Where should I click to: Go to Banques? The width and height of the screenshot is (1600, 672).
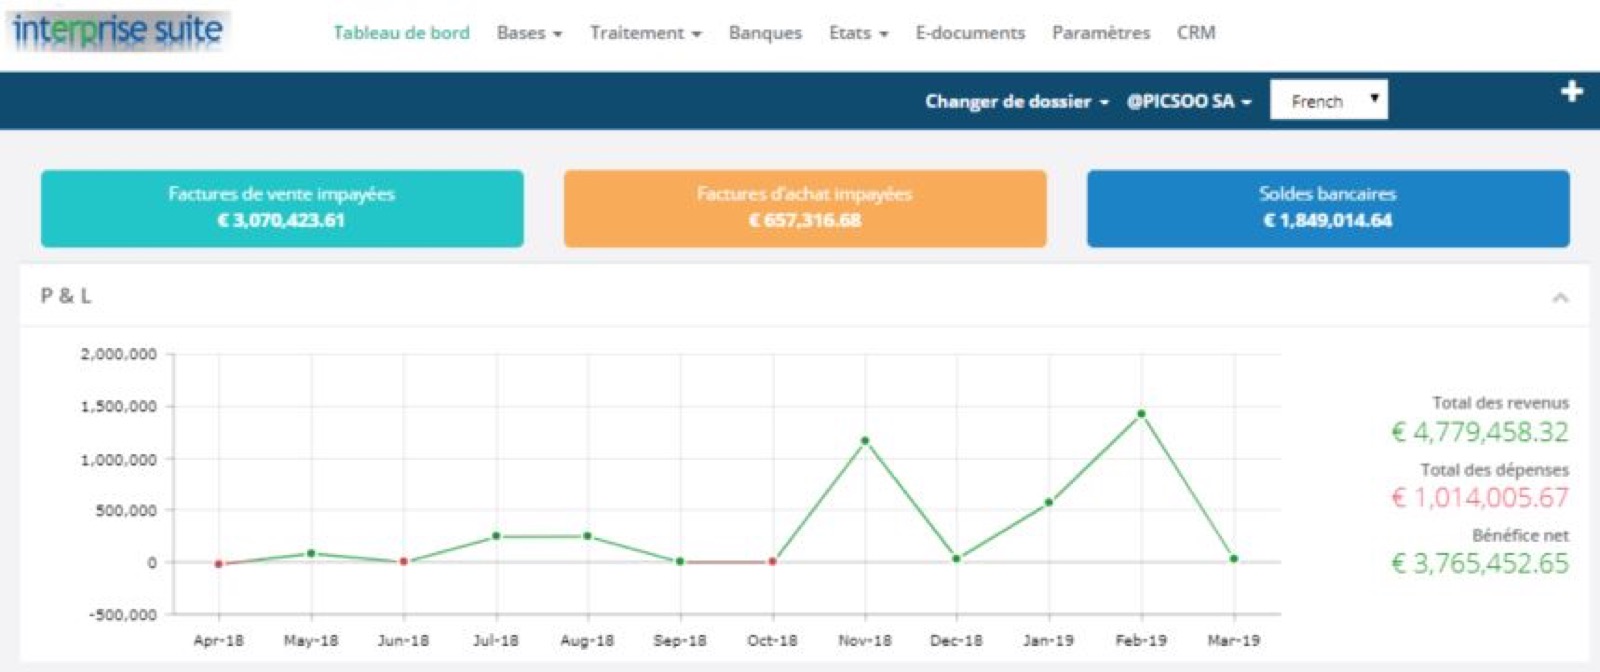(765, 33)
